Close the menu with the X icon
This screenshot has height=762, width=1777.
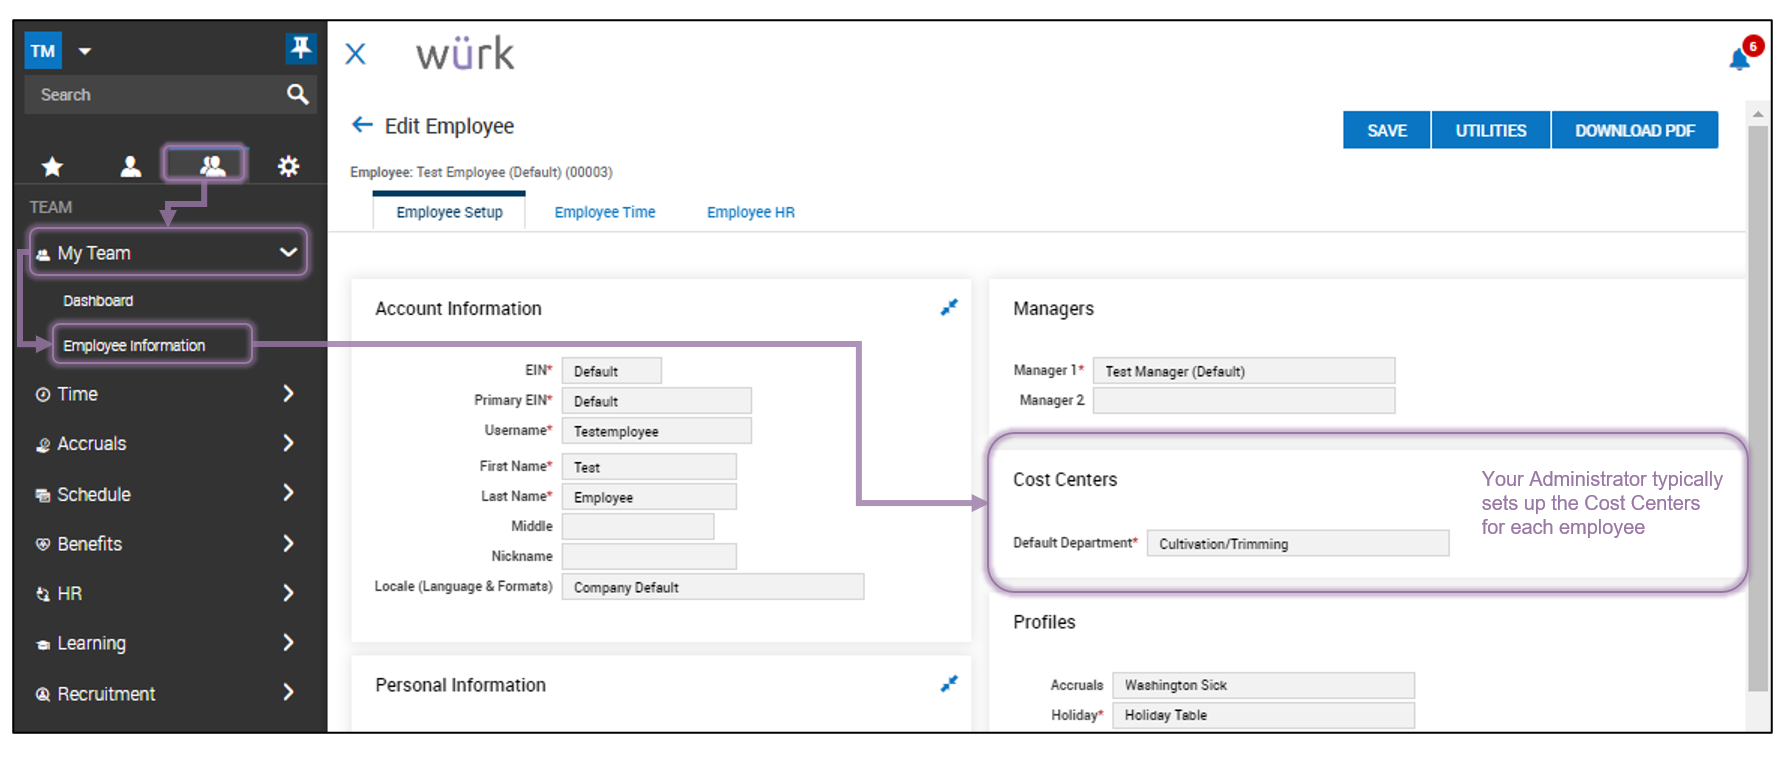tap(355, 54)
